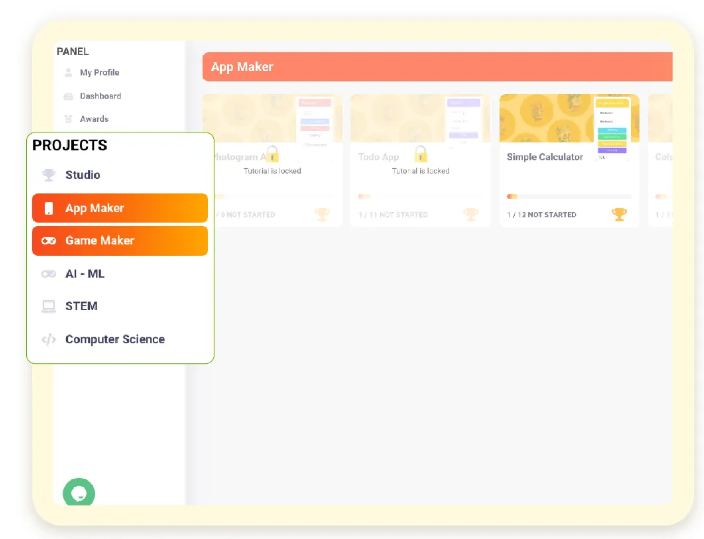
Task: Go to My Profile in the panel
Action: point(98,73)
